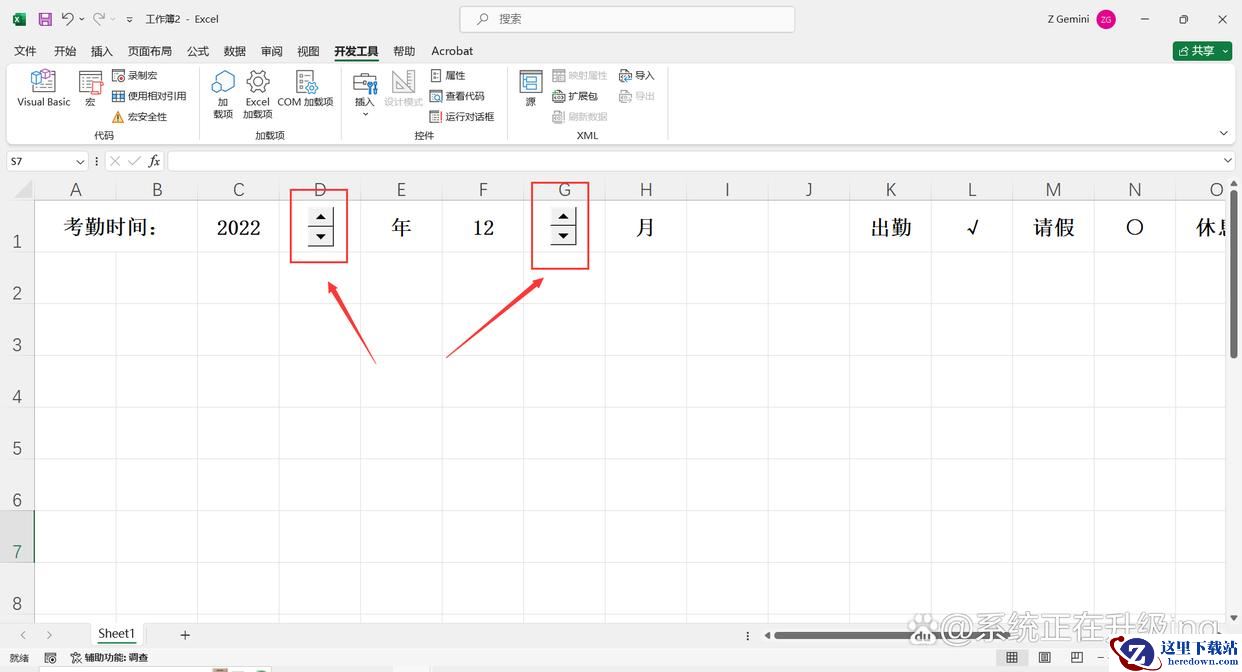Increase the year with spinner up arrow
The height and width of the screenshot is (672, 1242).
[x=320, y=217]
